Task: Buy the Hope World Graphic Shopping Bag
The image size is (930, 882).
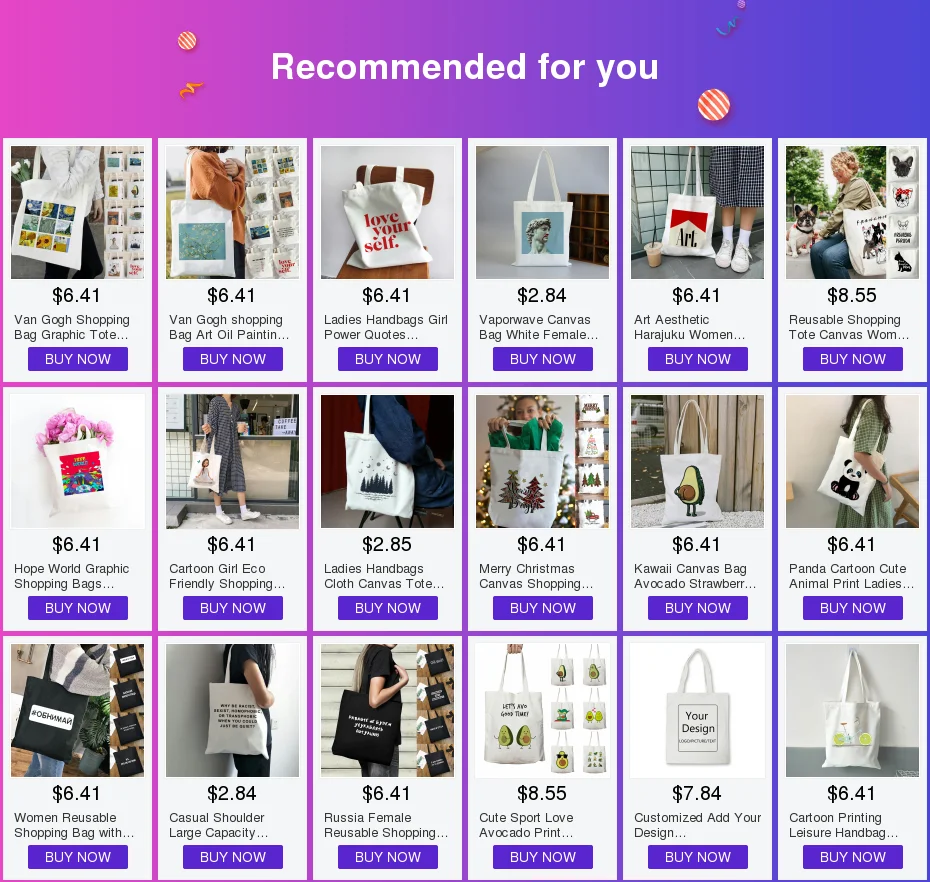Action: (x=78, y=608)
